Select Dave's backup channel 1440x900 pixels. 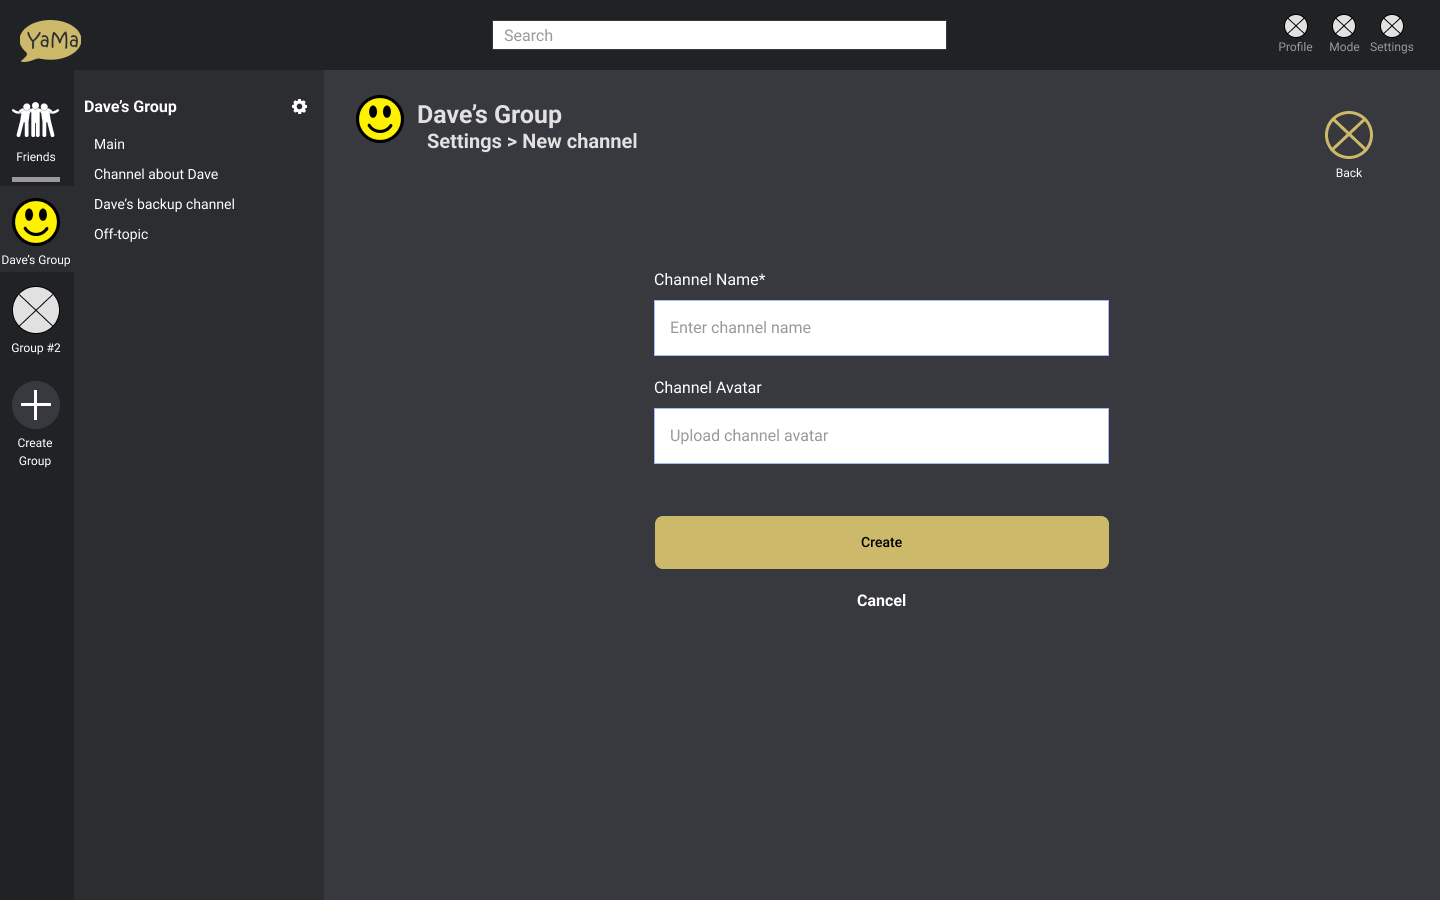coord(164,204)
